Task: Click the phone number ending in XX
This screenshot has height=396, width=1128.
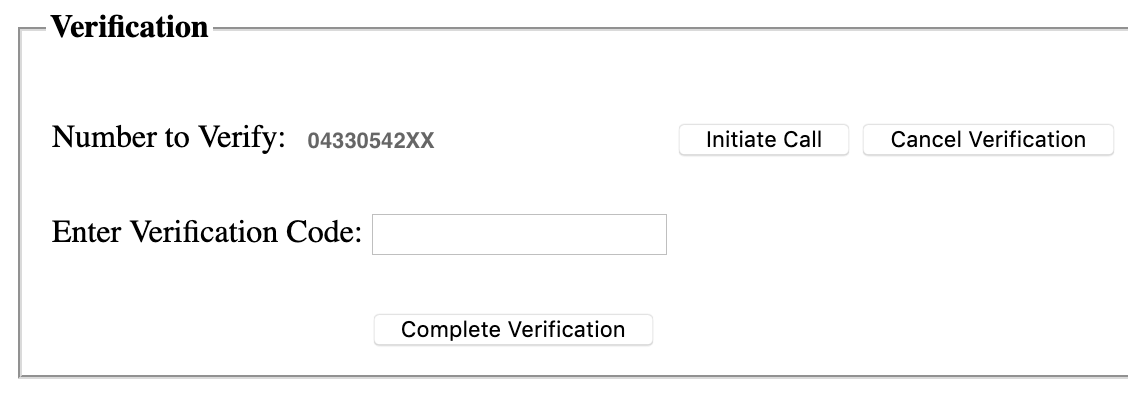Action: tap(370, 141)
